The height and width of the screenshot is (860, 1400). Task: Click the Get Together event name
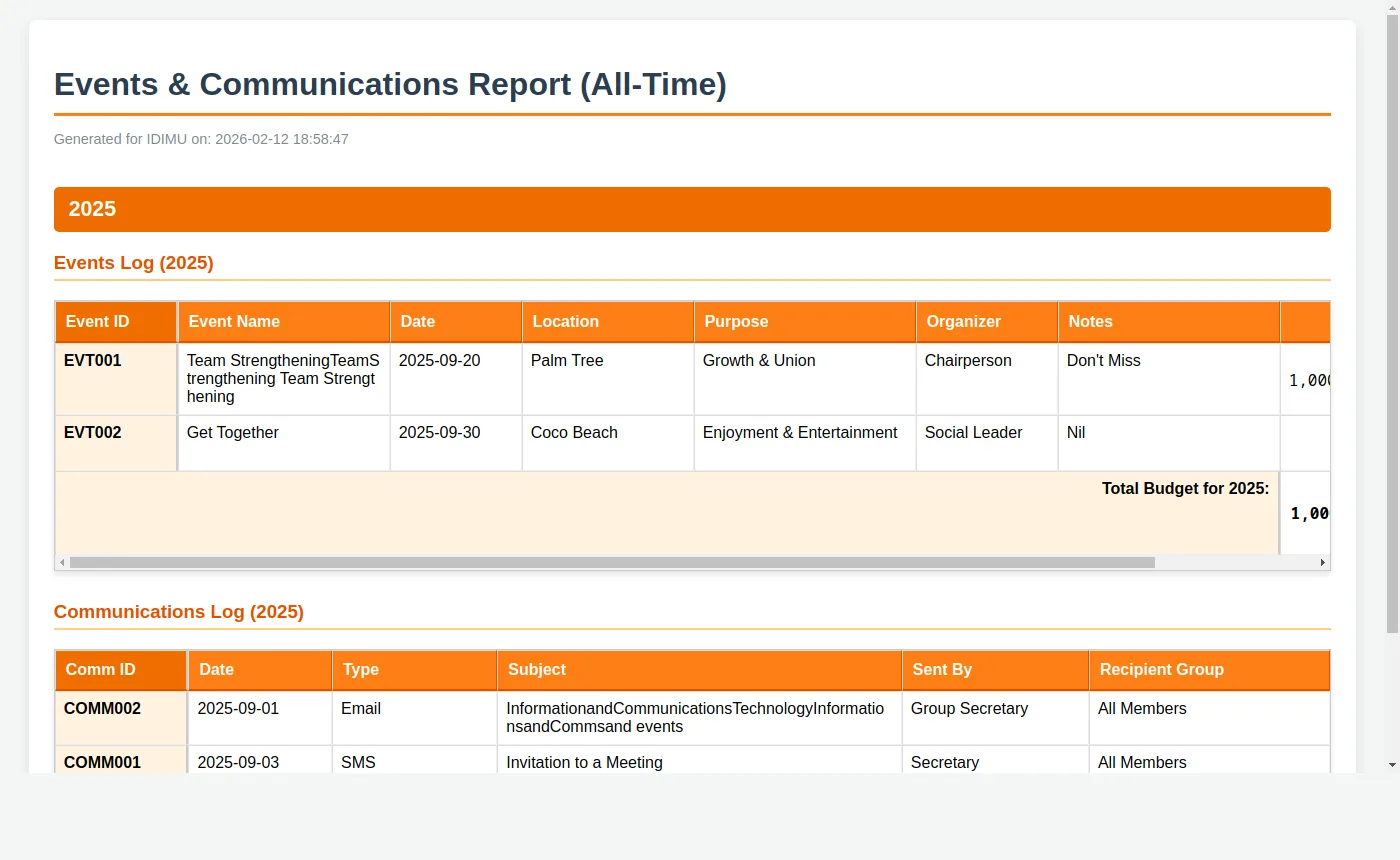pos(233,433)
